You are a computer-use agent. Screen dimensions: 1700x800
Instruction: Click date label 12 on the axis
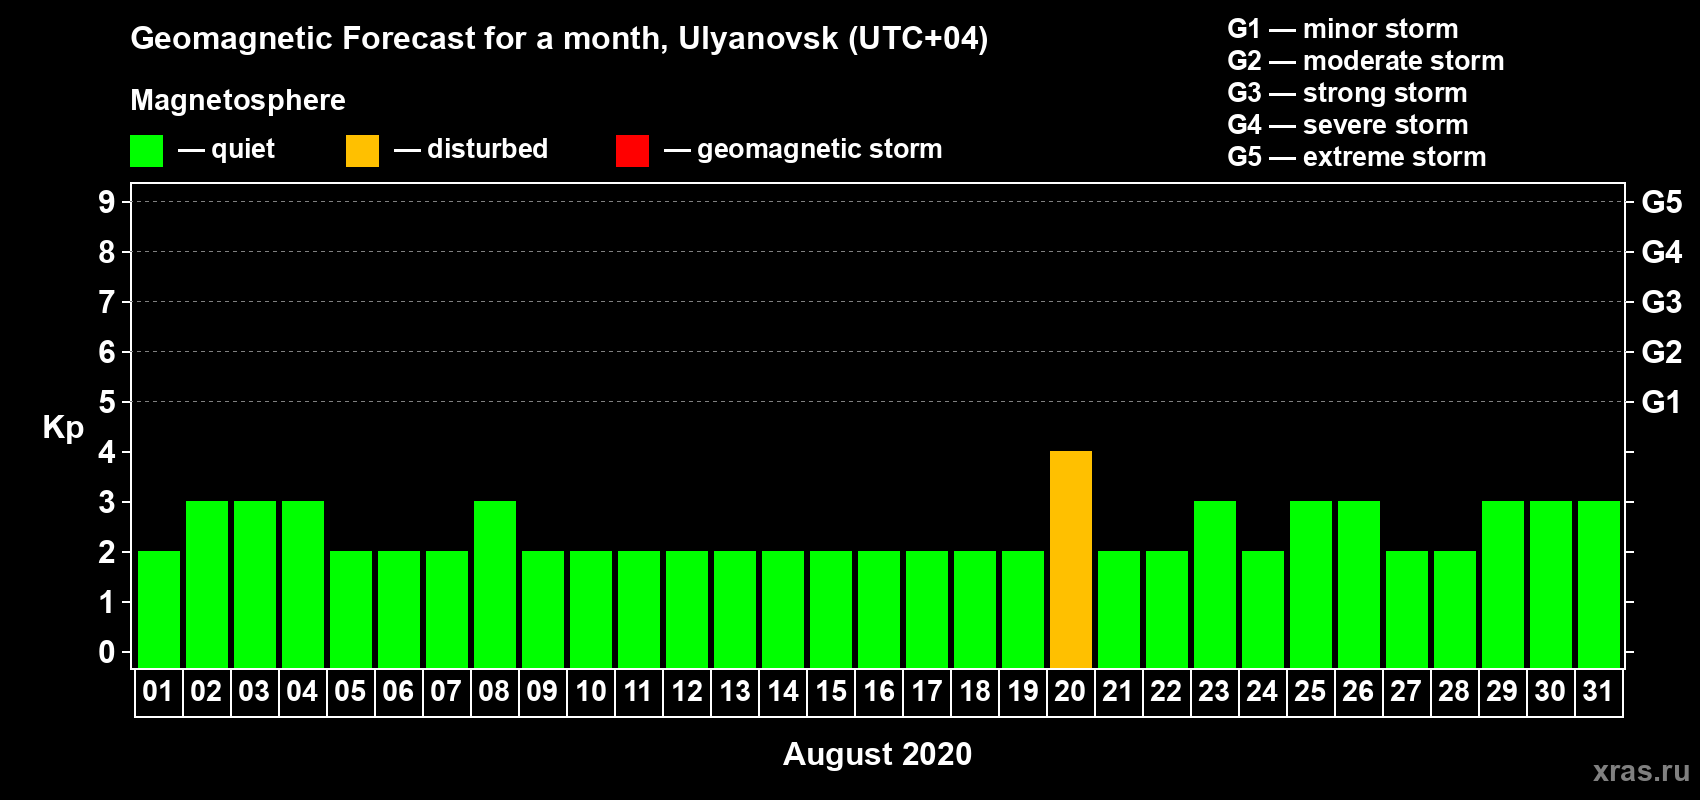[686, 691]
